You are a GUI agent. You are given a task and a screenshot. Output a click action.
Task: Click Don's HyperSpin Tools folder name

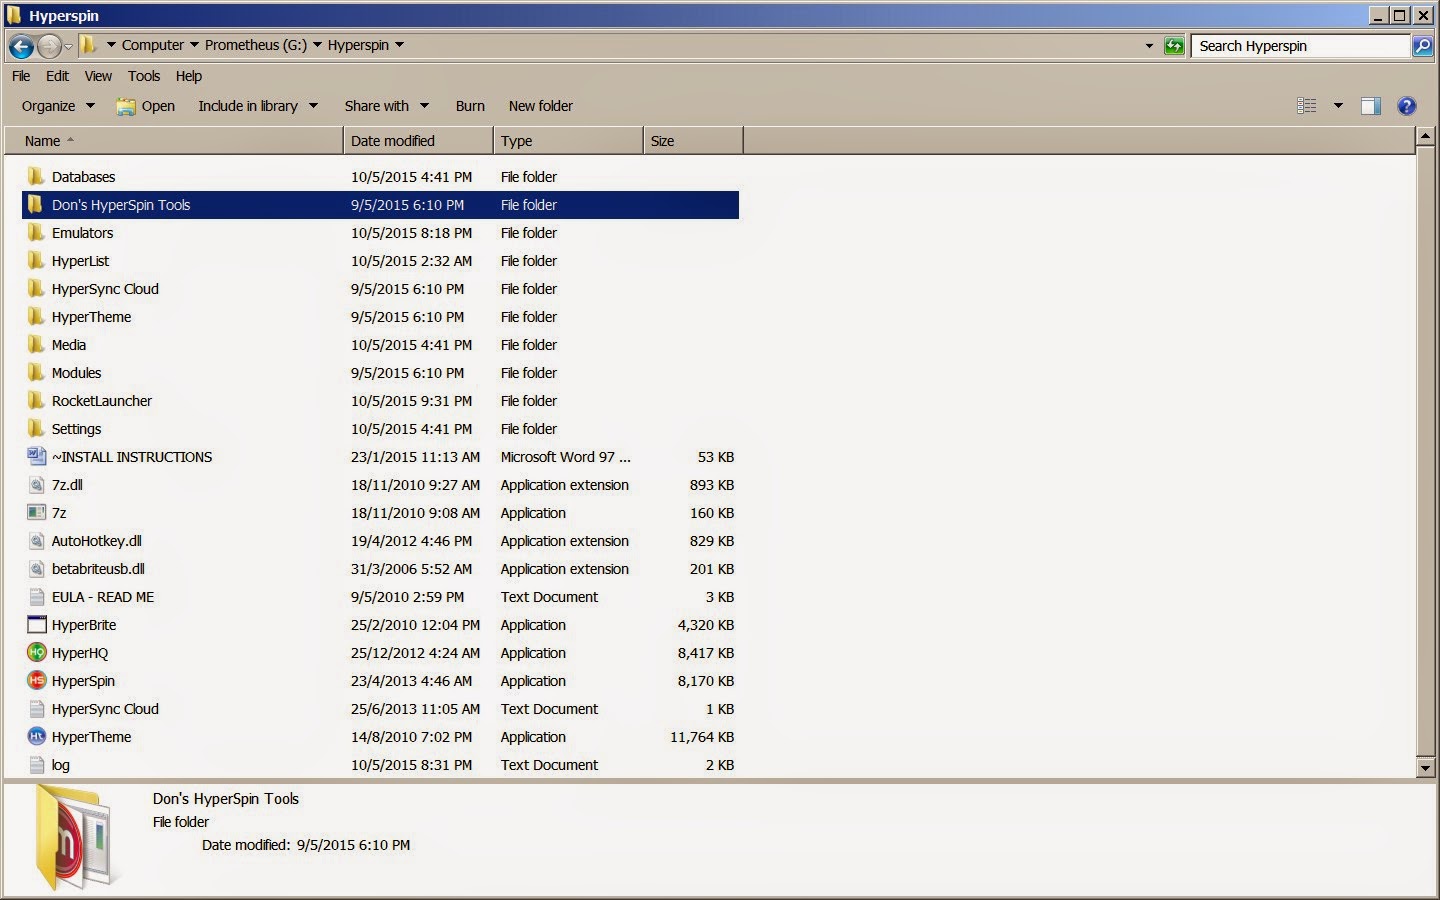point(121,205)
